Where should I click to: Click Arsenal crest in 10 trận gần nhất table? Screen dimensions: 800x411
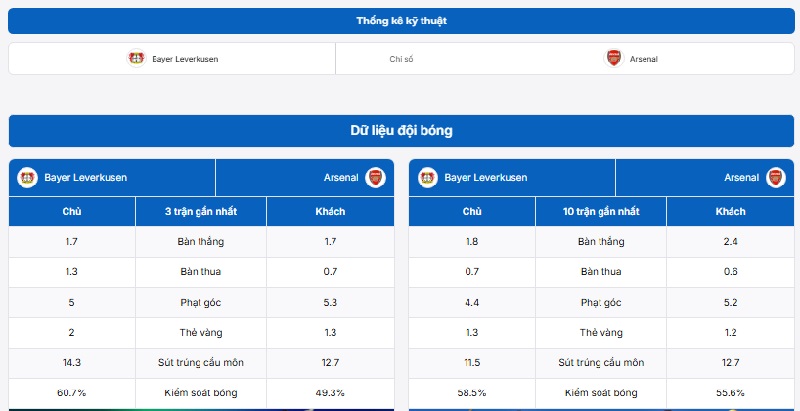tap(776, 177)
